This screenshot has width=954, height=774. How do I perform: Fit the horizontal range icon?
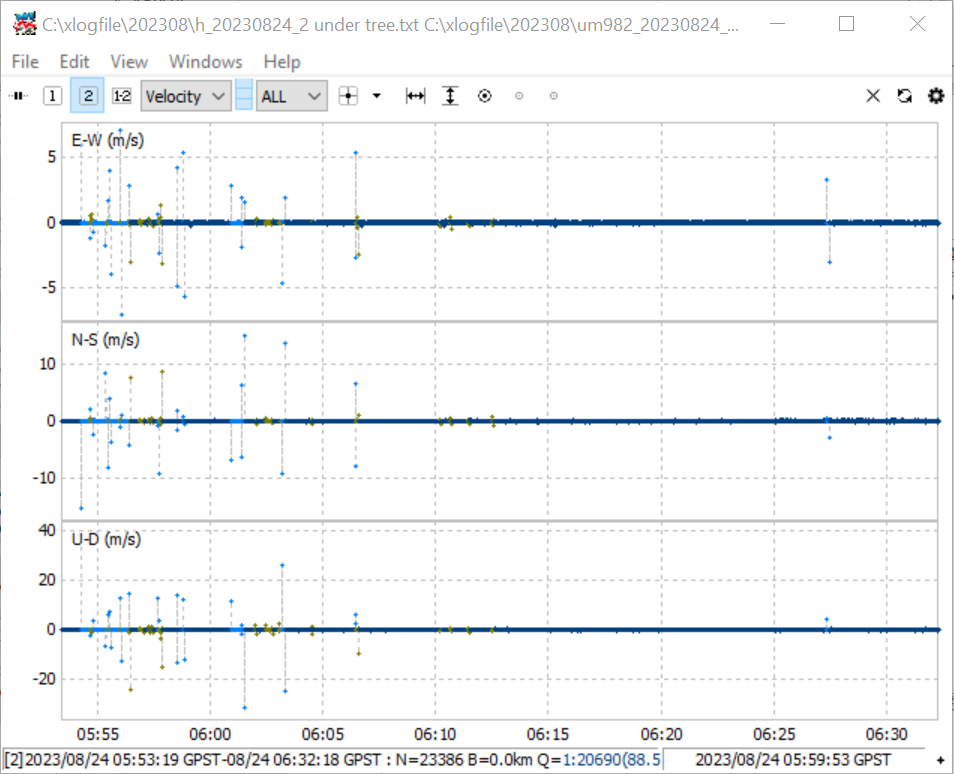[416, 96]
